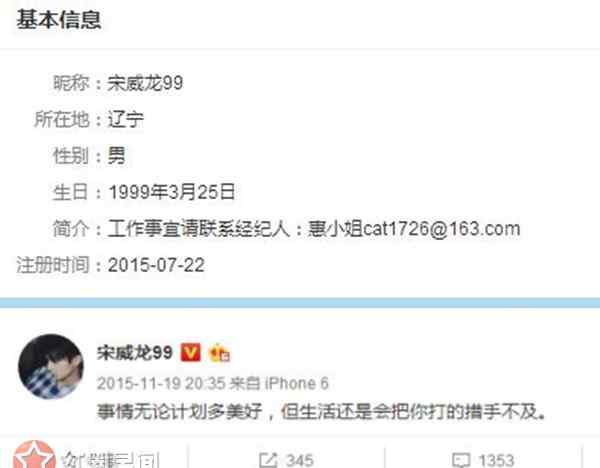This screenshot has height=468, width=600.
Task: Click the nickname value 宋威龙99 in basic info
Action: 145,83
